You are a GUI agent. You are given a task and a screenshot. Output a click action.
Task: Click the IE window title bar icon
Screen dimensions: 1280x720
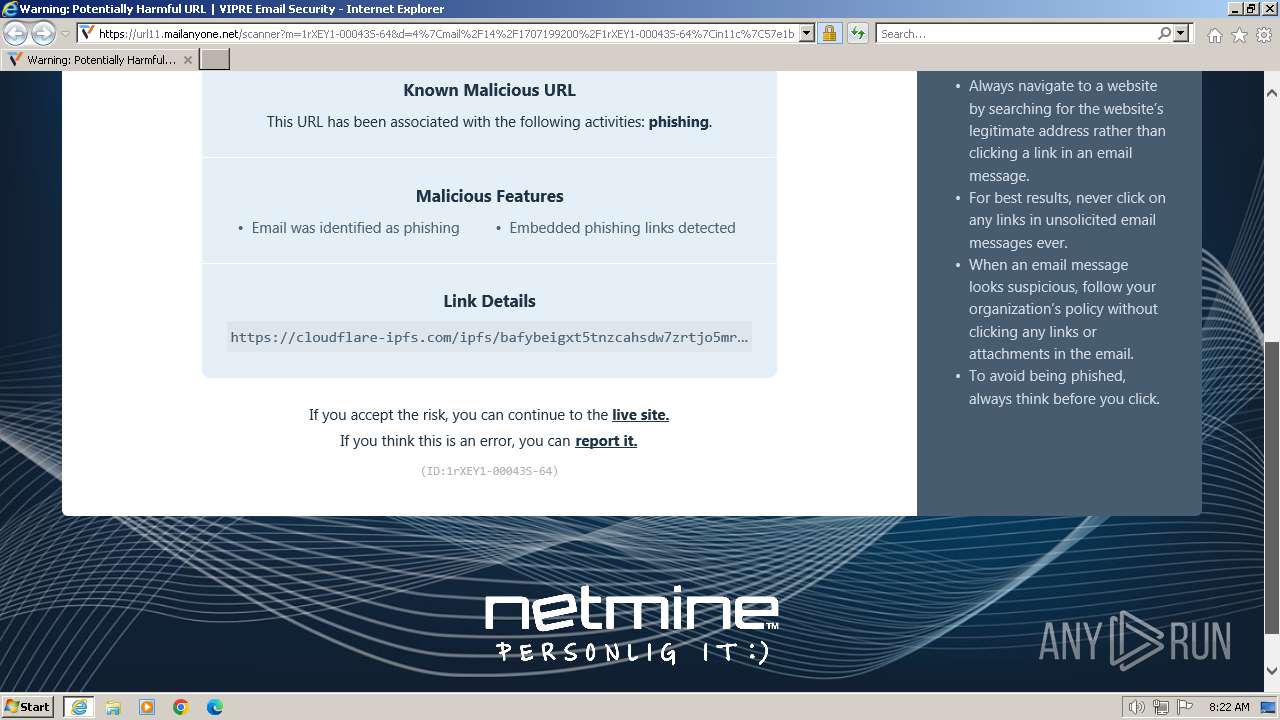[x=10, y=9]
